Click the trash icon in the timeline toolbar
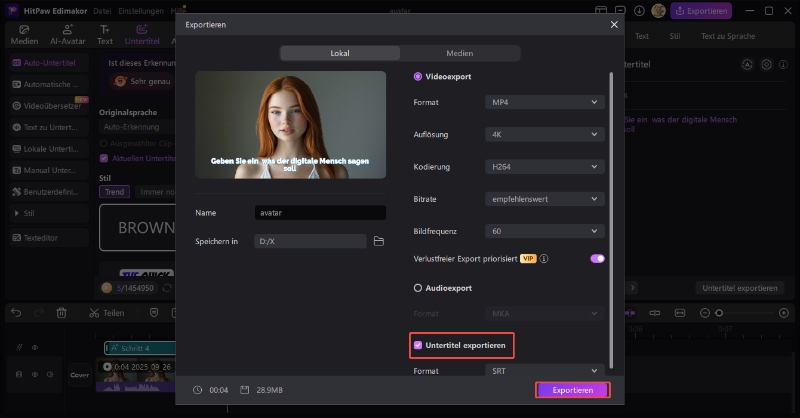800x418 pixels. 61,312
